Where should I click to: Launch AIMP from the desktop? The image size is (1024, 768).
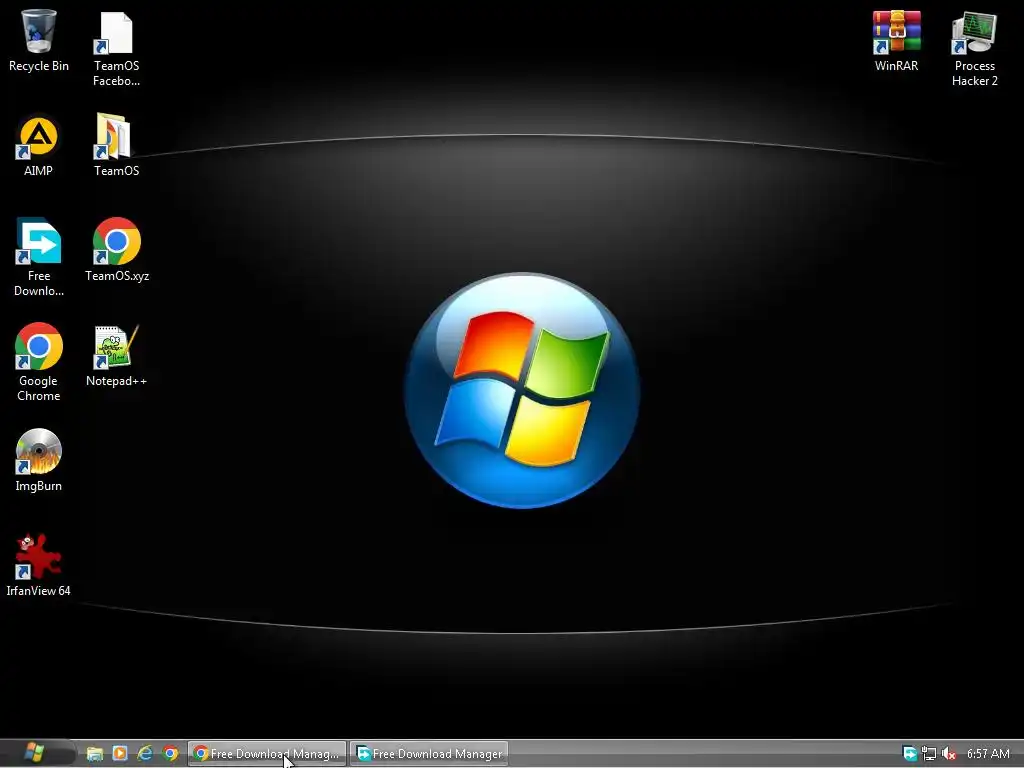[x=39, y=145]
